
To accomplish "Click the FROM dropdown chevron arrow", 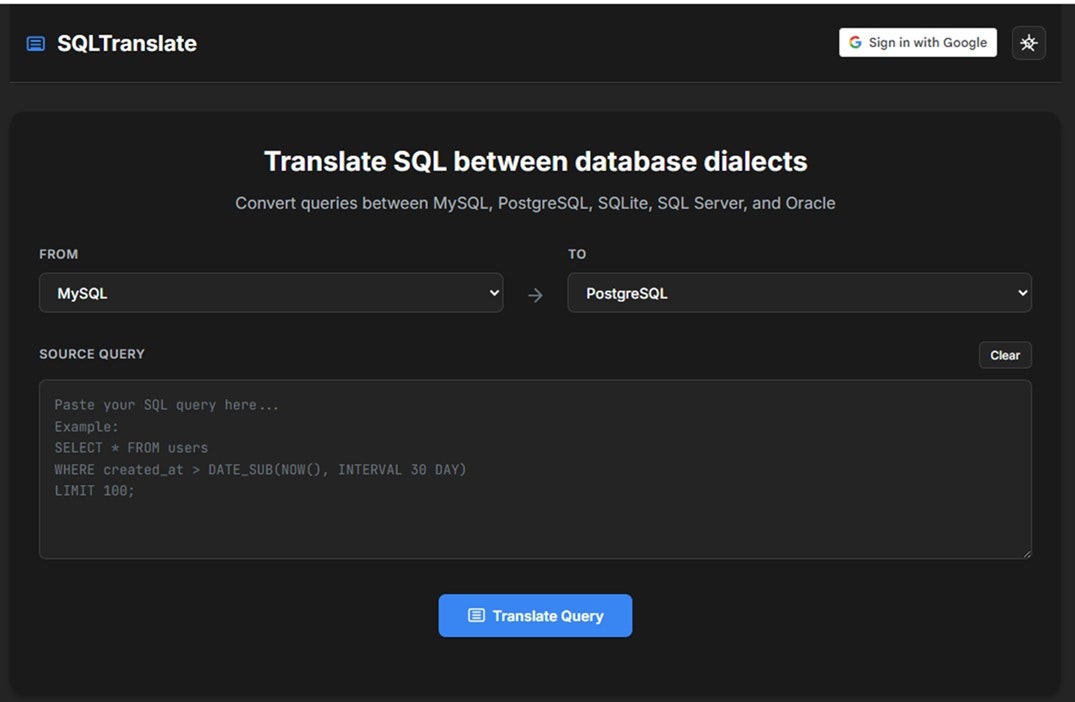I will [x=492, y=293].
